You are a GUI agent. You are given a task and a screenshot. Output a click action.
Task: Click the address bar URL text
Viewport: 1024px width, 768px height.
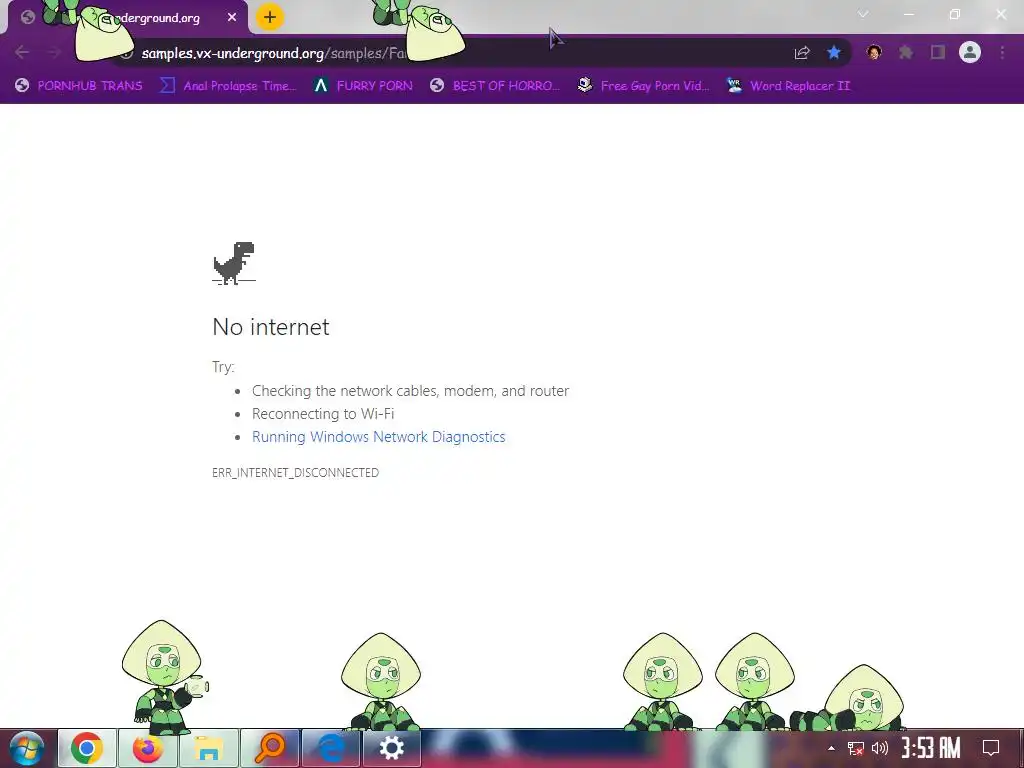click(x=274, y=53)
